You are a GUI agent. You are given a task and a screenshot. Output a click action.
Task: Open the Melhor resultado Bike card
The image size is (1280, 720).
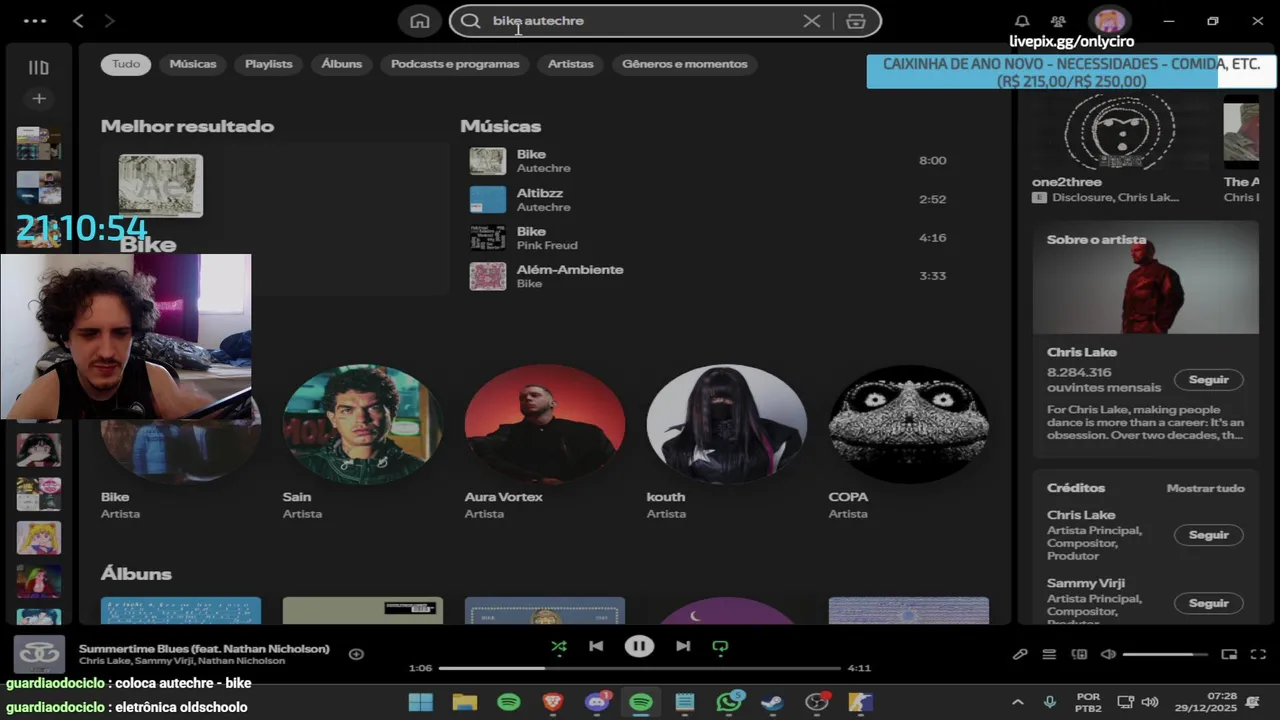coord(274,218)
